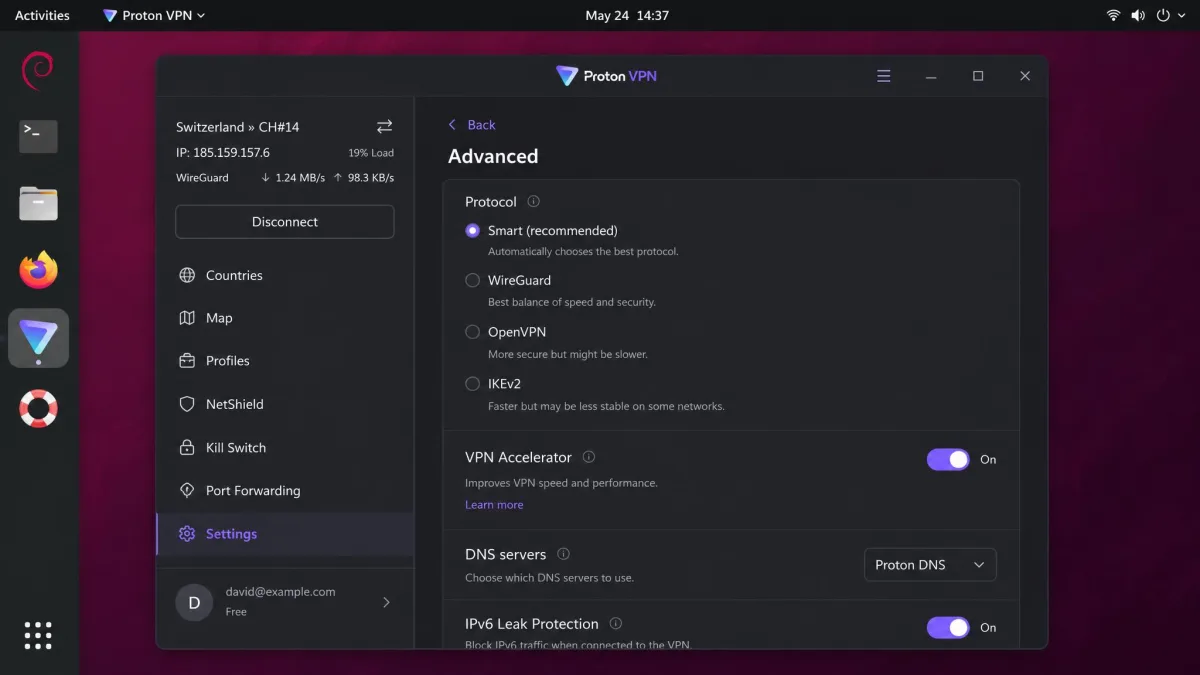Click the avatar with letter D

point(194,602)
